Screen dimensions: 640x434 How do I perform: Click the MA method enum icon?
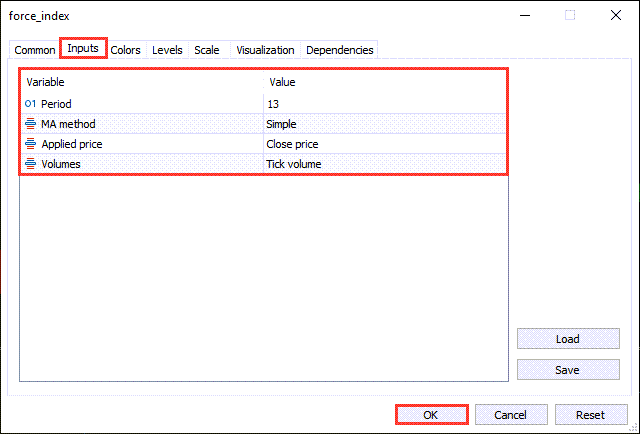(x=30, y=124)
